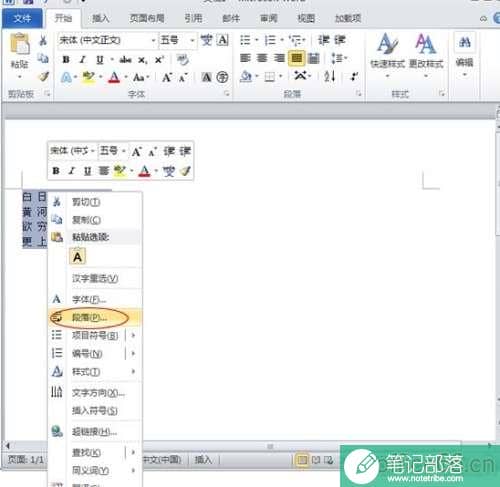Toggle Bold in the floating mini toolbar
The image size is (500, 487).
tap(56, 171)
